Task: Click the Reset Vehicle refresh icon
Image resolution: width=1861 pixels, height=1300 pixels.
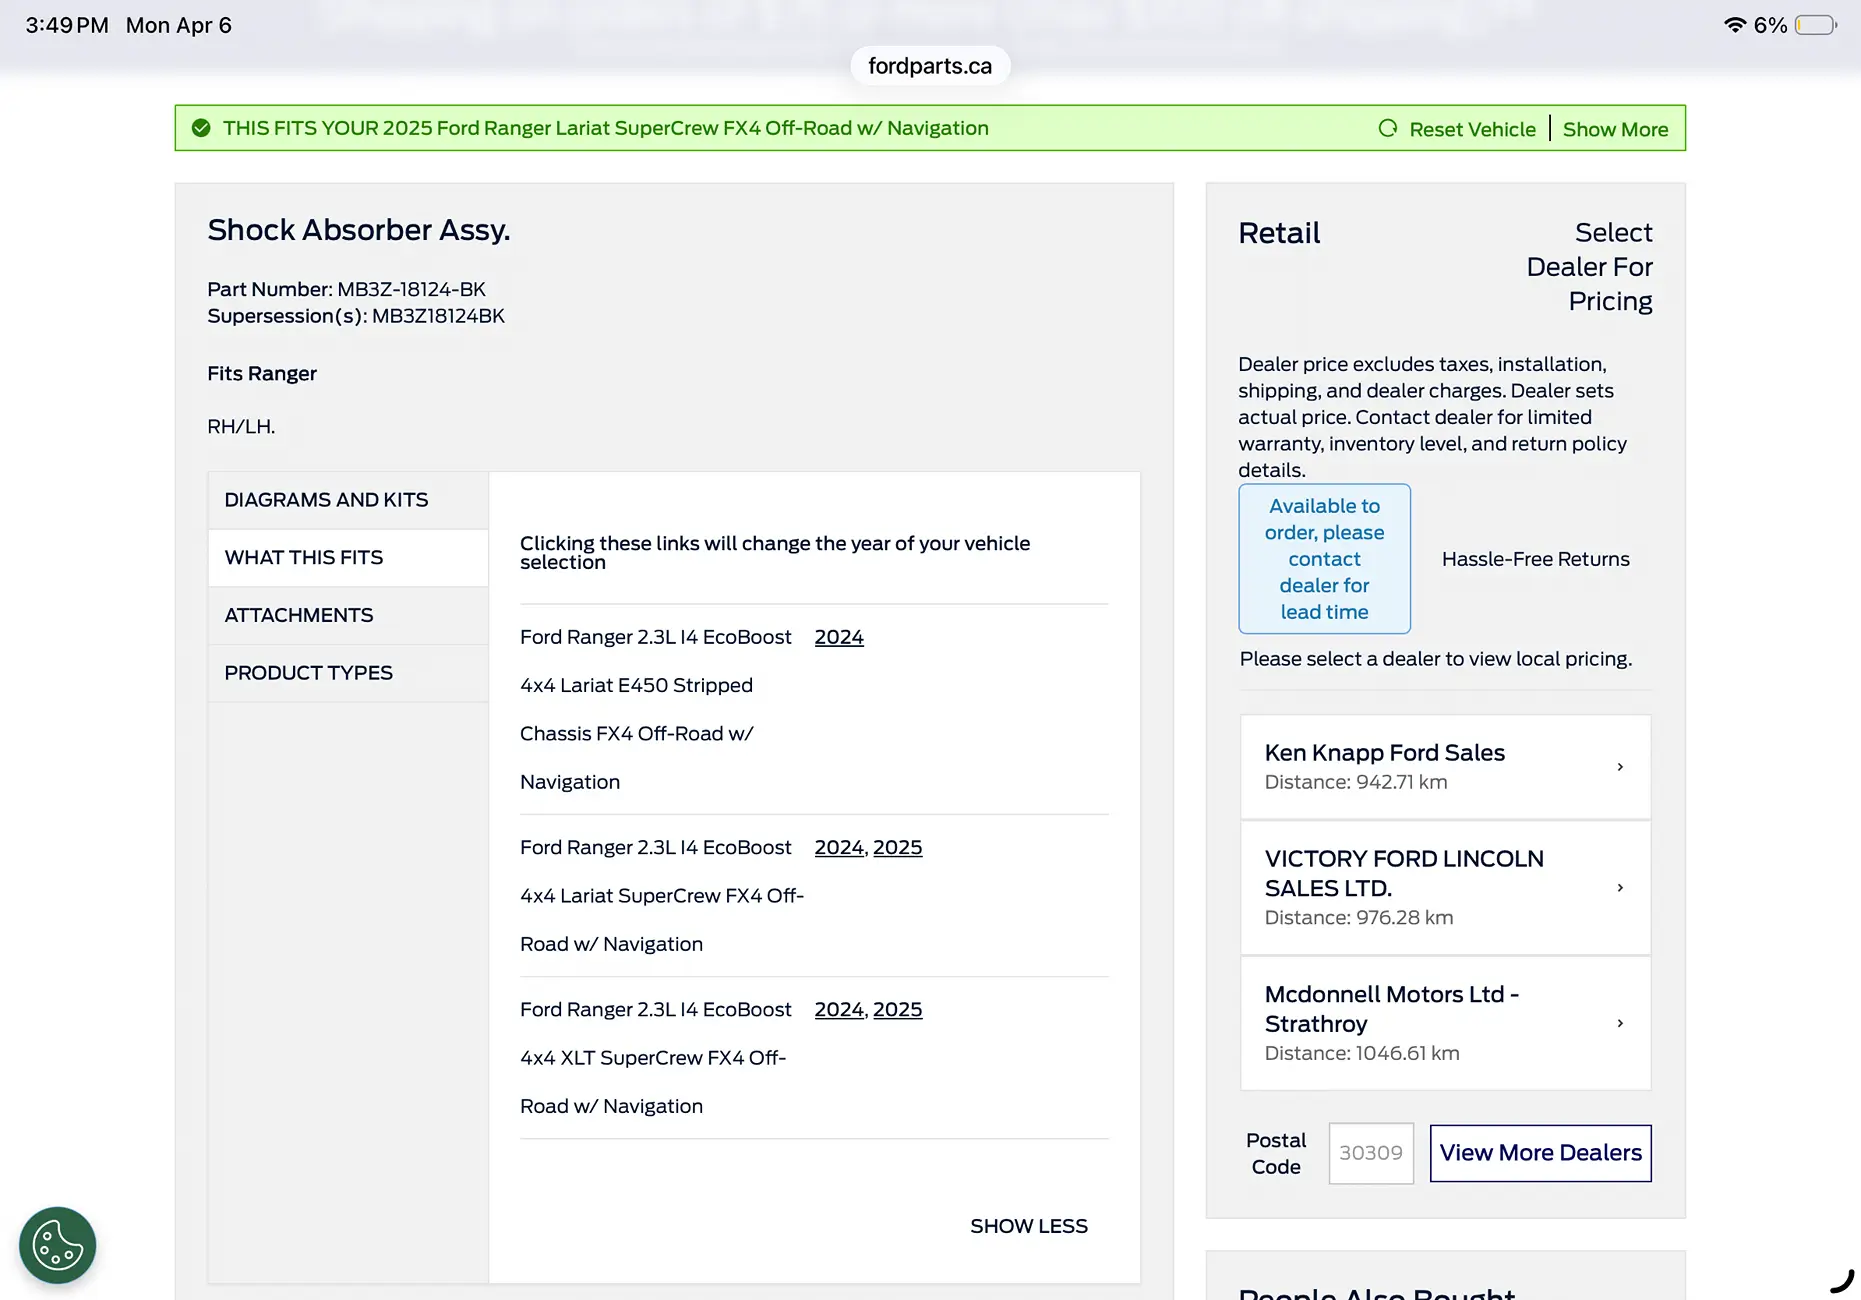Action: [x=1388, y=128]
